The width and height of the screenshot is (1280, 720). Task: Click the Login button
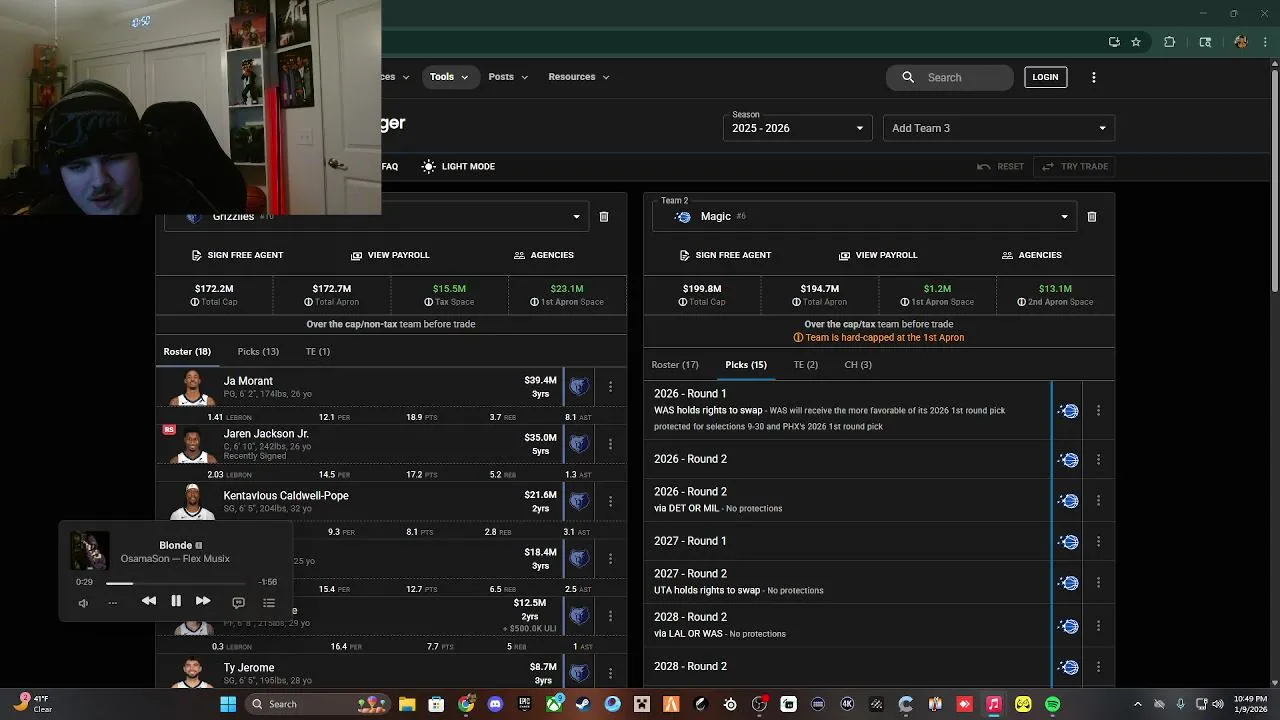click(1045, 77)
